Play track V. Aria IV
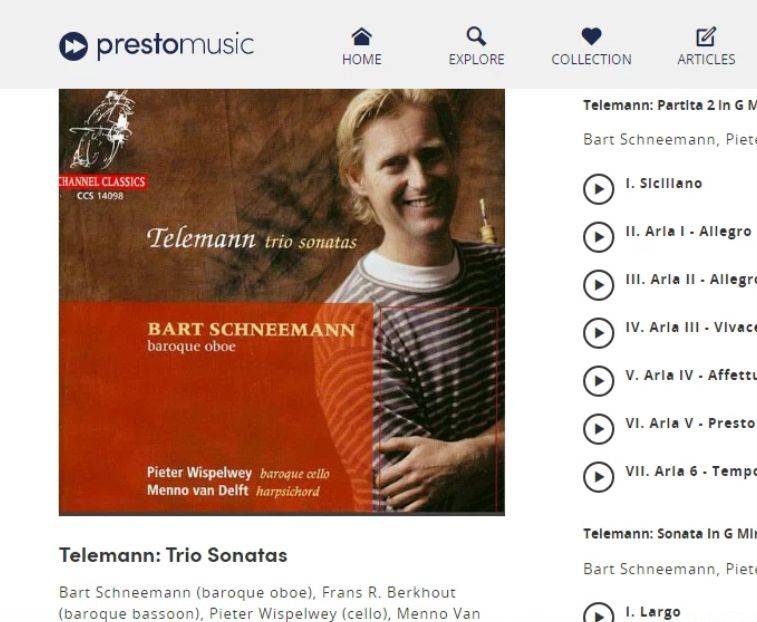Image resolution: width=757 pixels, height=622 pixels. pos(599,381)
